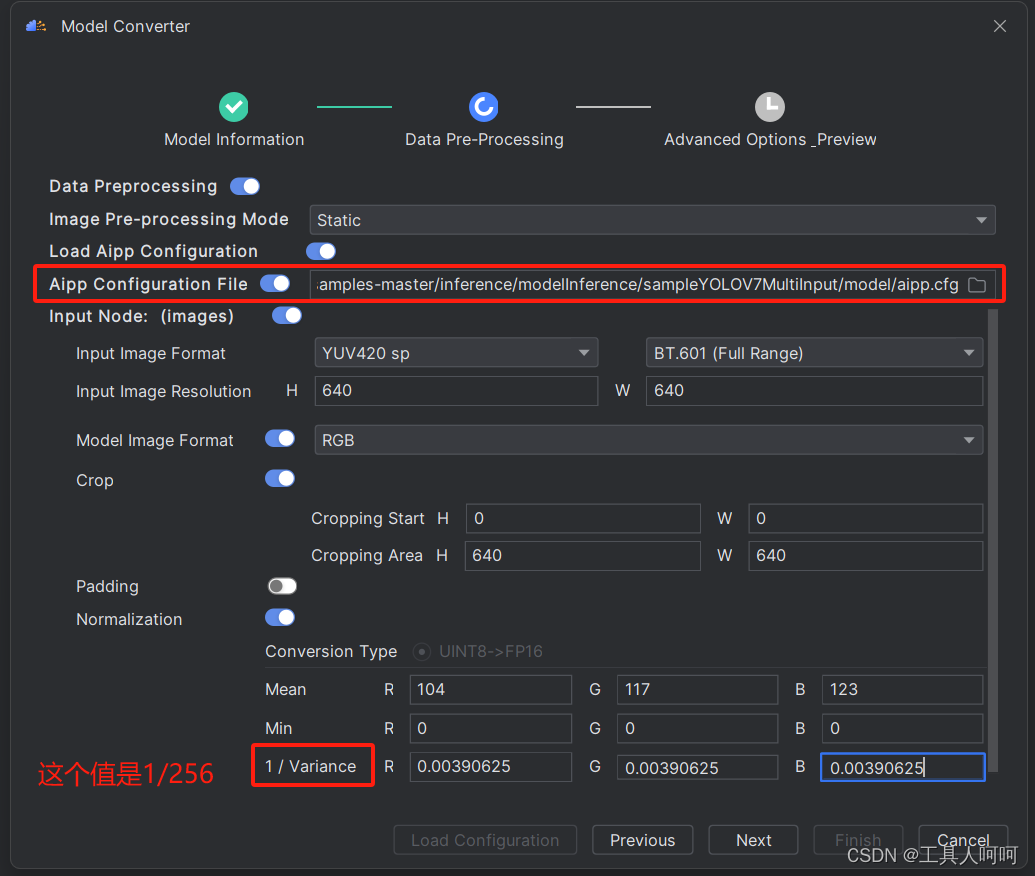Click the Cropping Area H field
Image resolution: width=1035 pixels, height=876 pixels.
(583, 556)
